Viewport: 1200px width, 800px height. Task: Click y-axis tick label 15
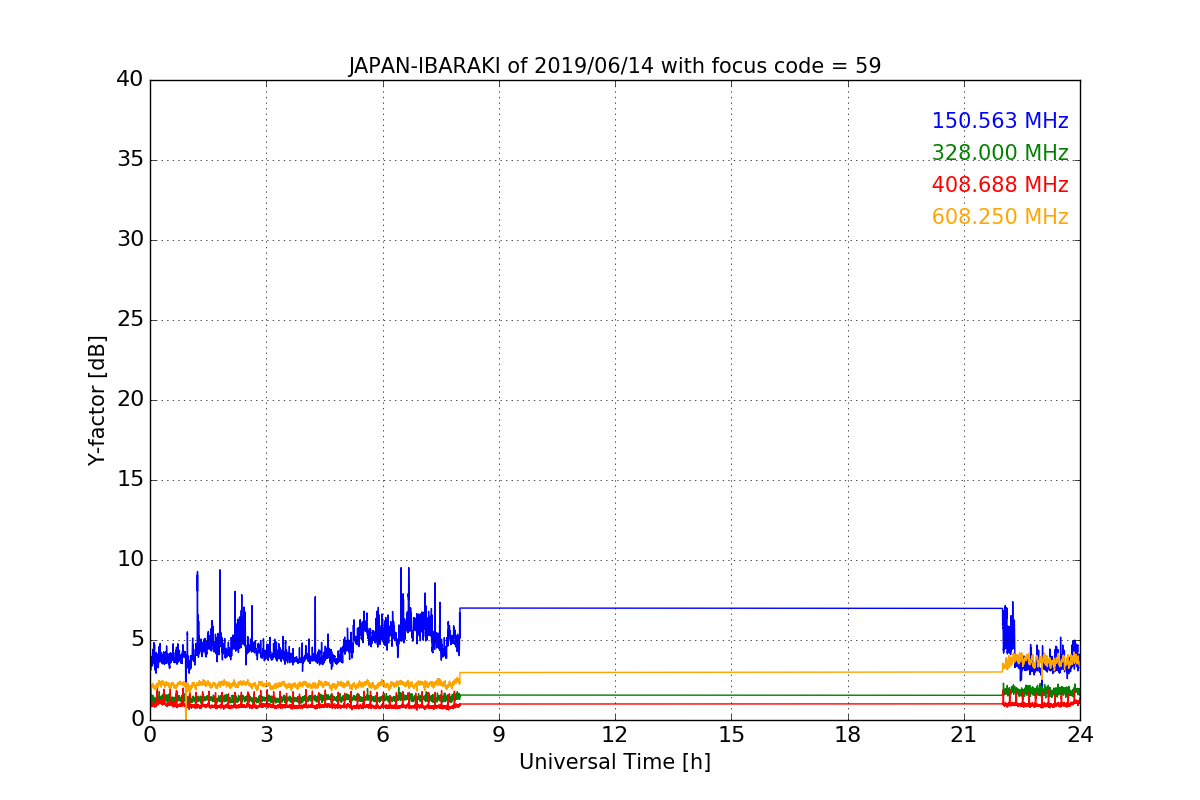[x=130, y=480]
